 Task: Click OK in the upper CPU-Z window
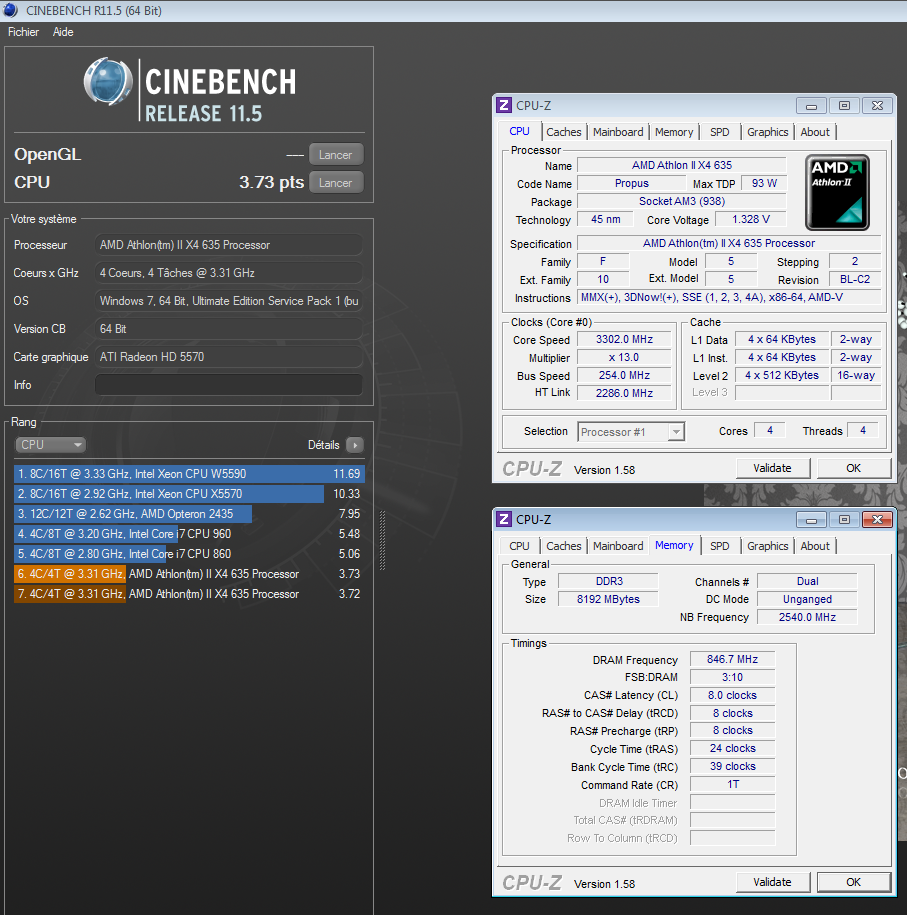(x=853, y=468)
